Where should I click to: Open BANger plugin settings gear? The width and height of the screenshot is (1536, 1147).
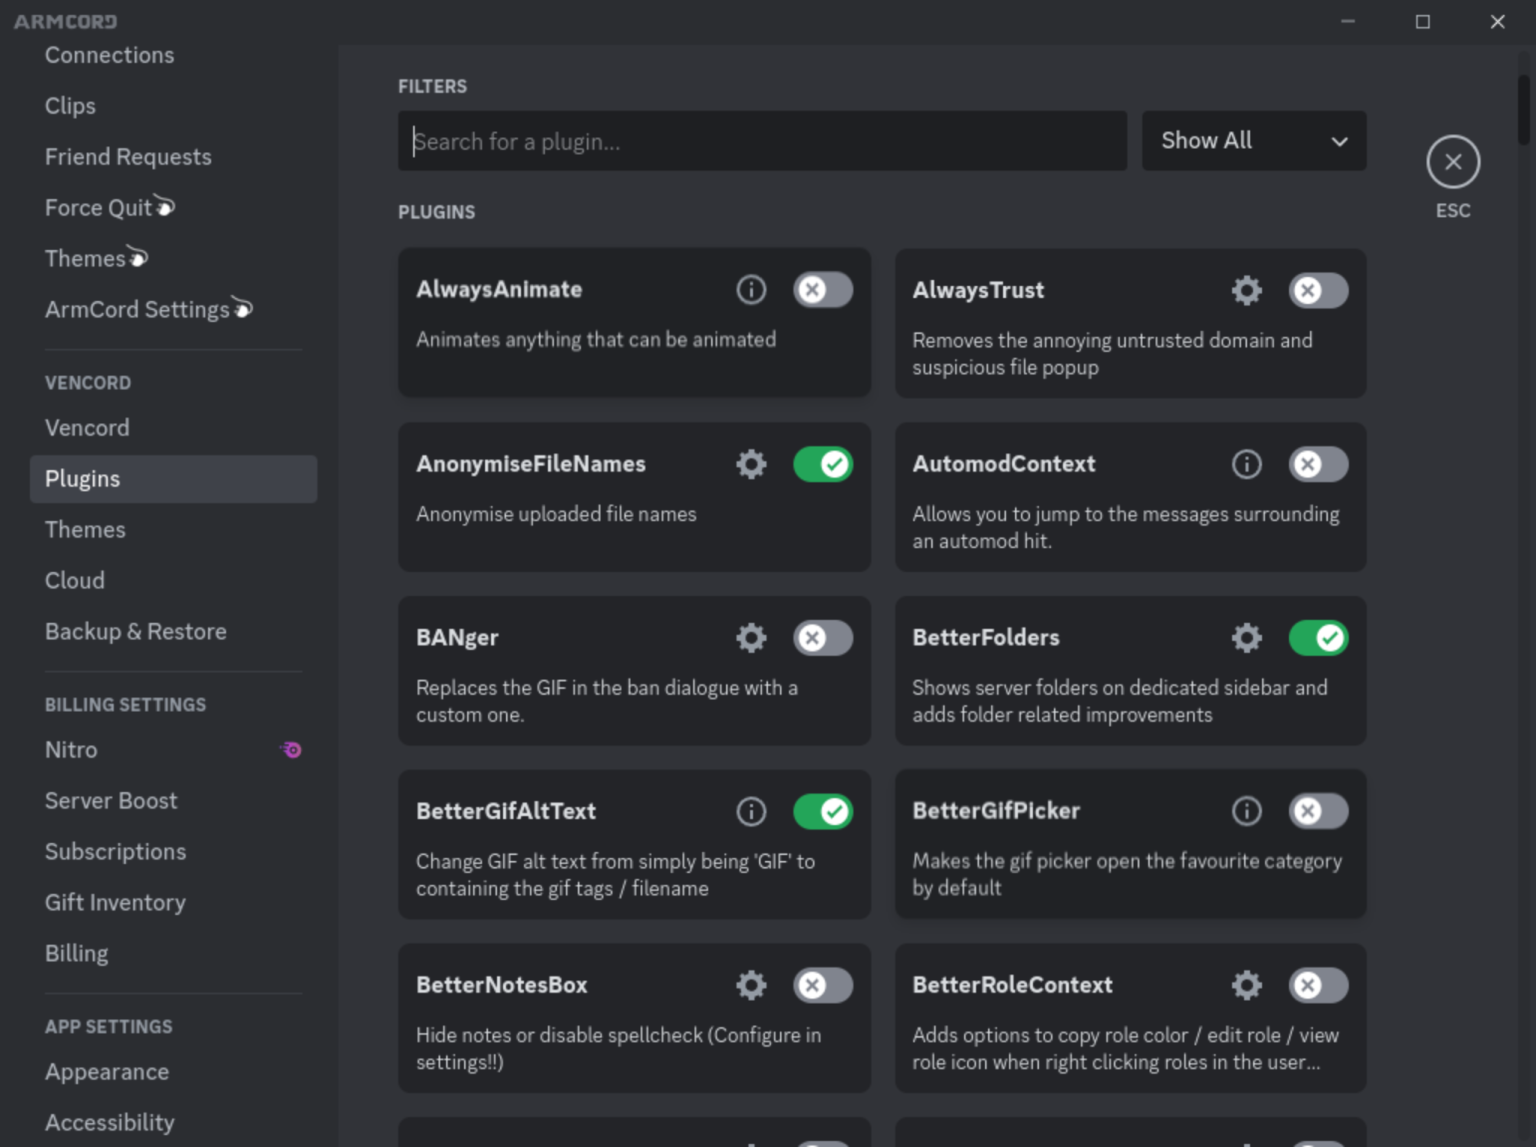(751, 637)
